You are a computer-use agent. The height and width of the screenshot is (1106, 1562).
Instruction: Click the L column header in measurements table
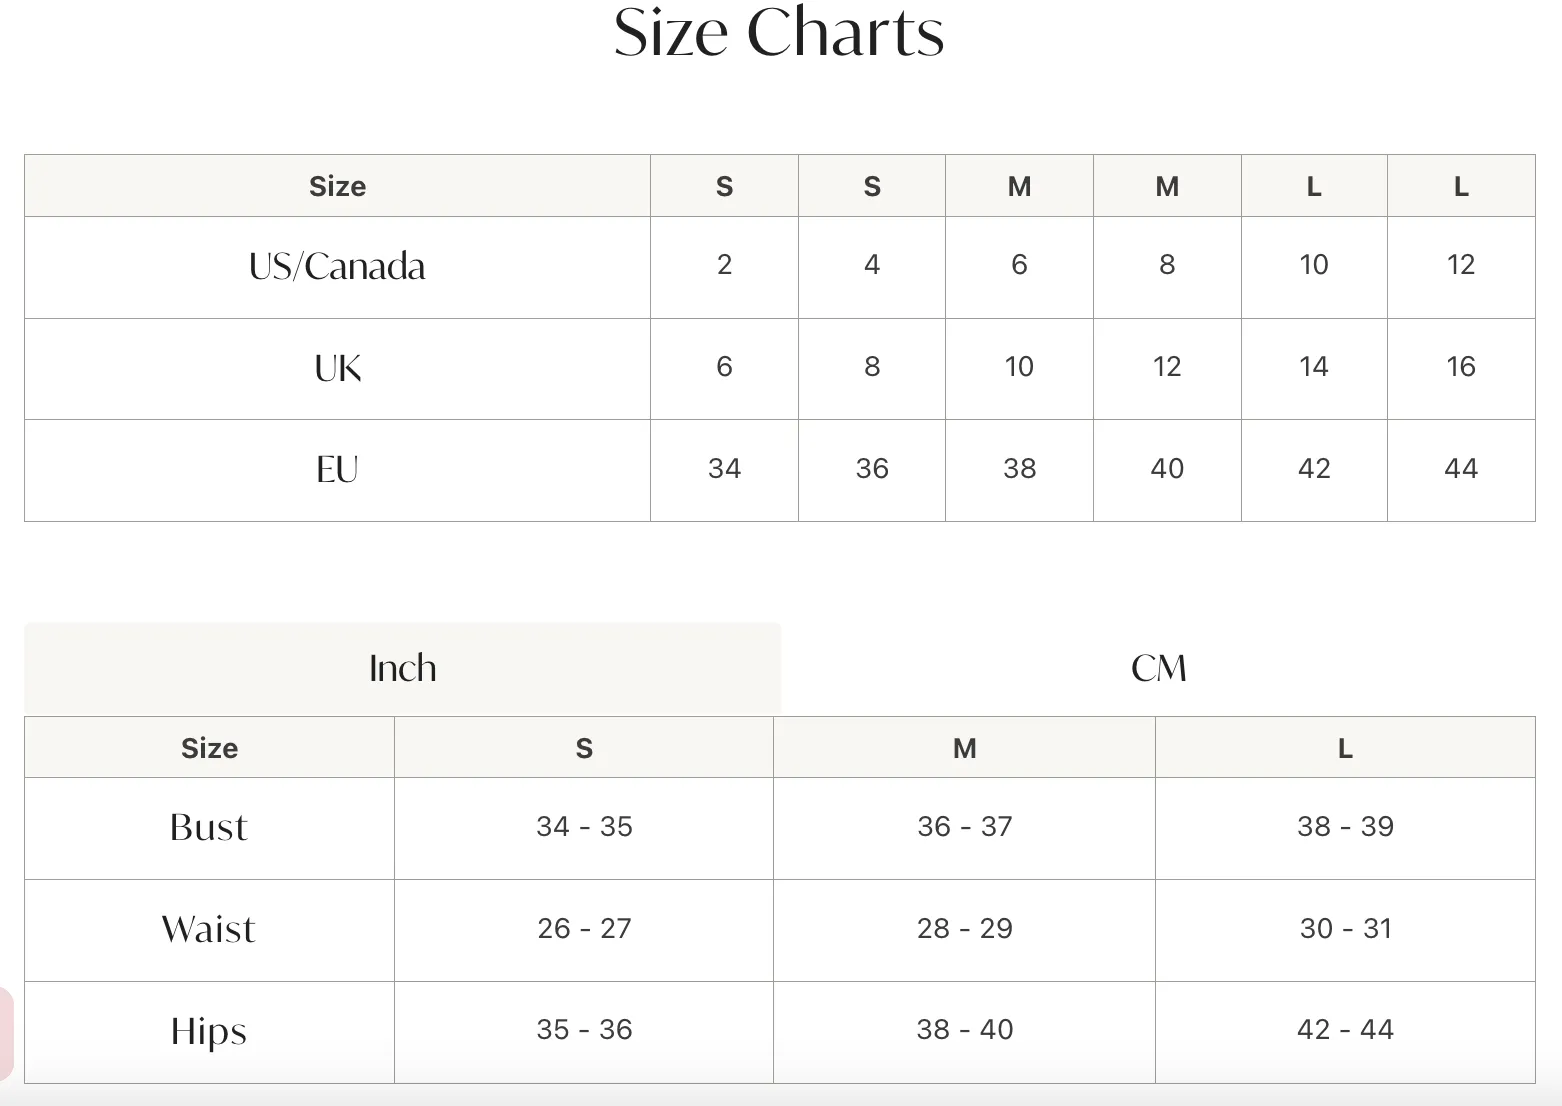click(1345, 748)
